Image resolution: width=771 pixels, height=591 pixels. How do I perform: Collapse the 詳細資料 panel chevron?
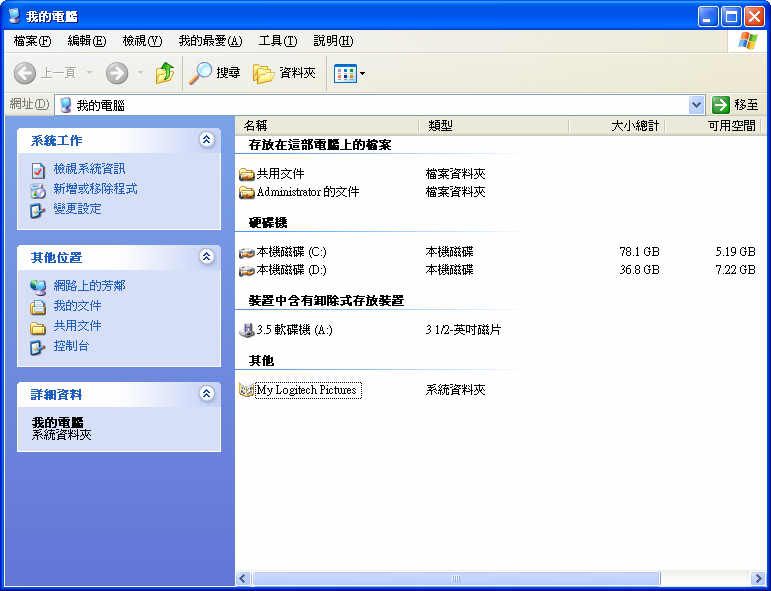point(207,393)
